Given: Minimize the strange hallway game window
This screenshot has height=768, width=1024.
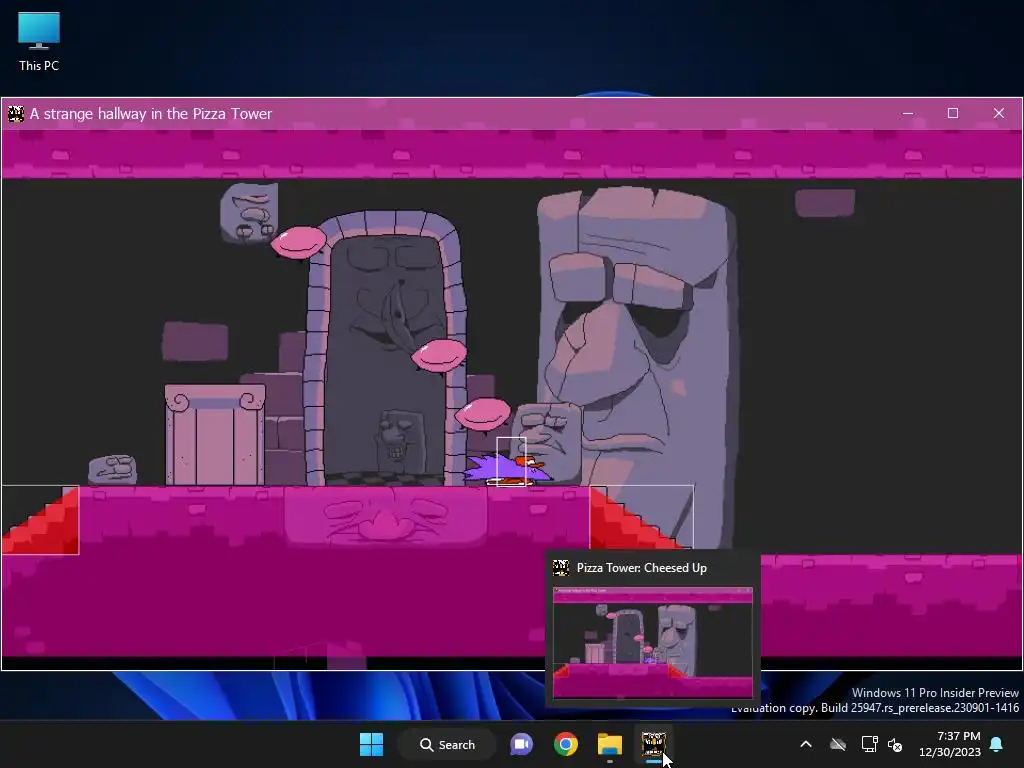Looking at the screenshot, I should tap(908, 113).
